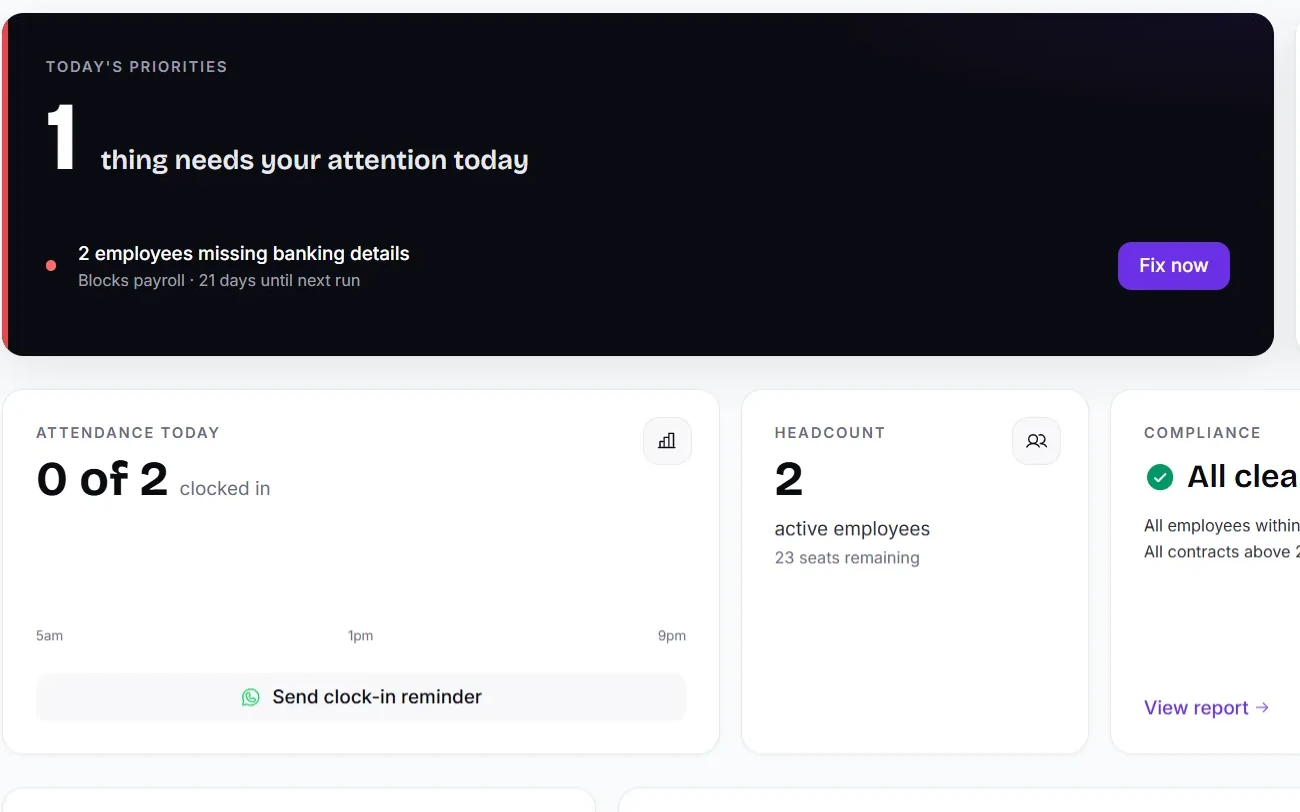Click the headcount number 2
Screen dimensions: 1300x812
click(x=789, y=480)
